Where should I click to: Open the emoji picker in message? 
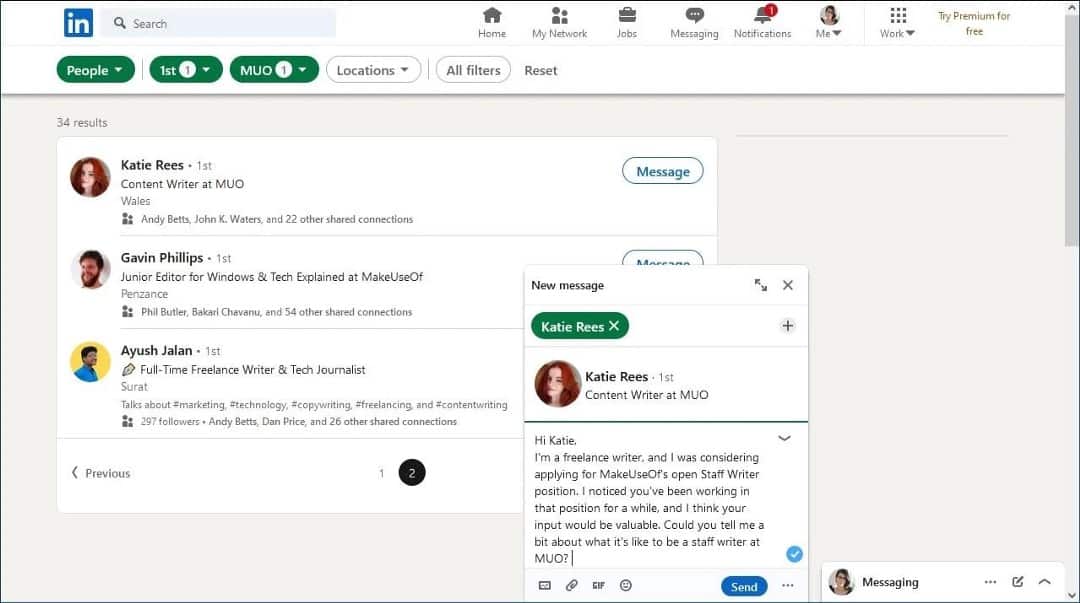pos(625,585)
